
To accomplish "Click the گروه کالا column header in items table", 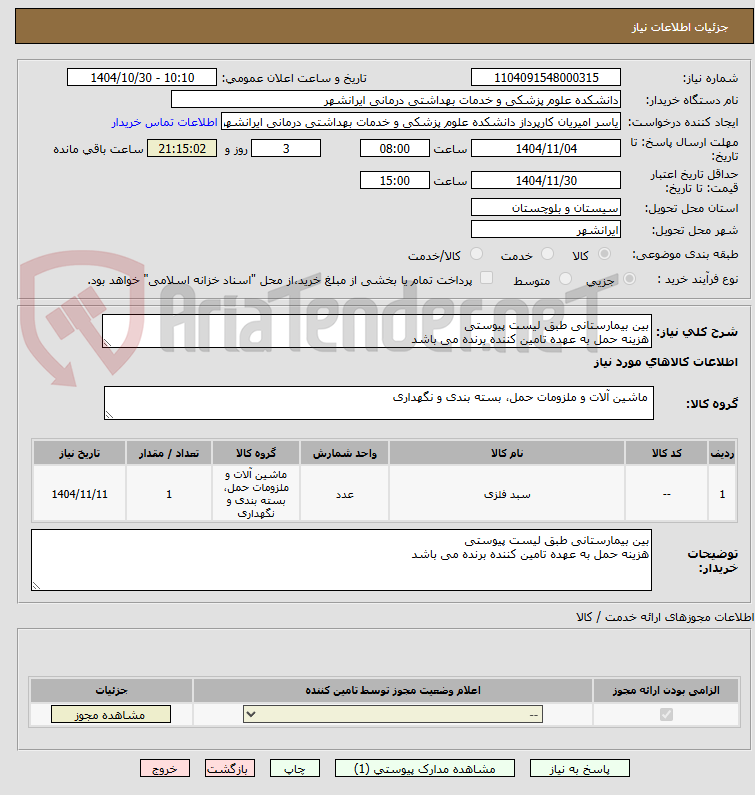I will point(256,453).
